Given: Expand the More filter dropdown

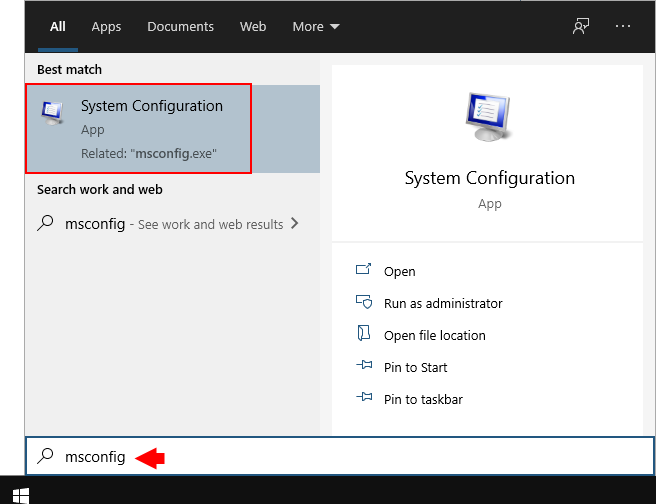Looking at the screenshot, I should [316, 27].
